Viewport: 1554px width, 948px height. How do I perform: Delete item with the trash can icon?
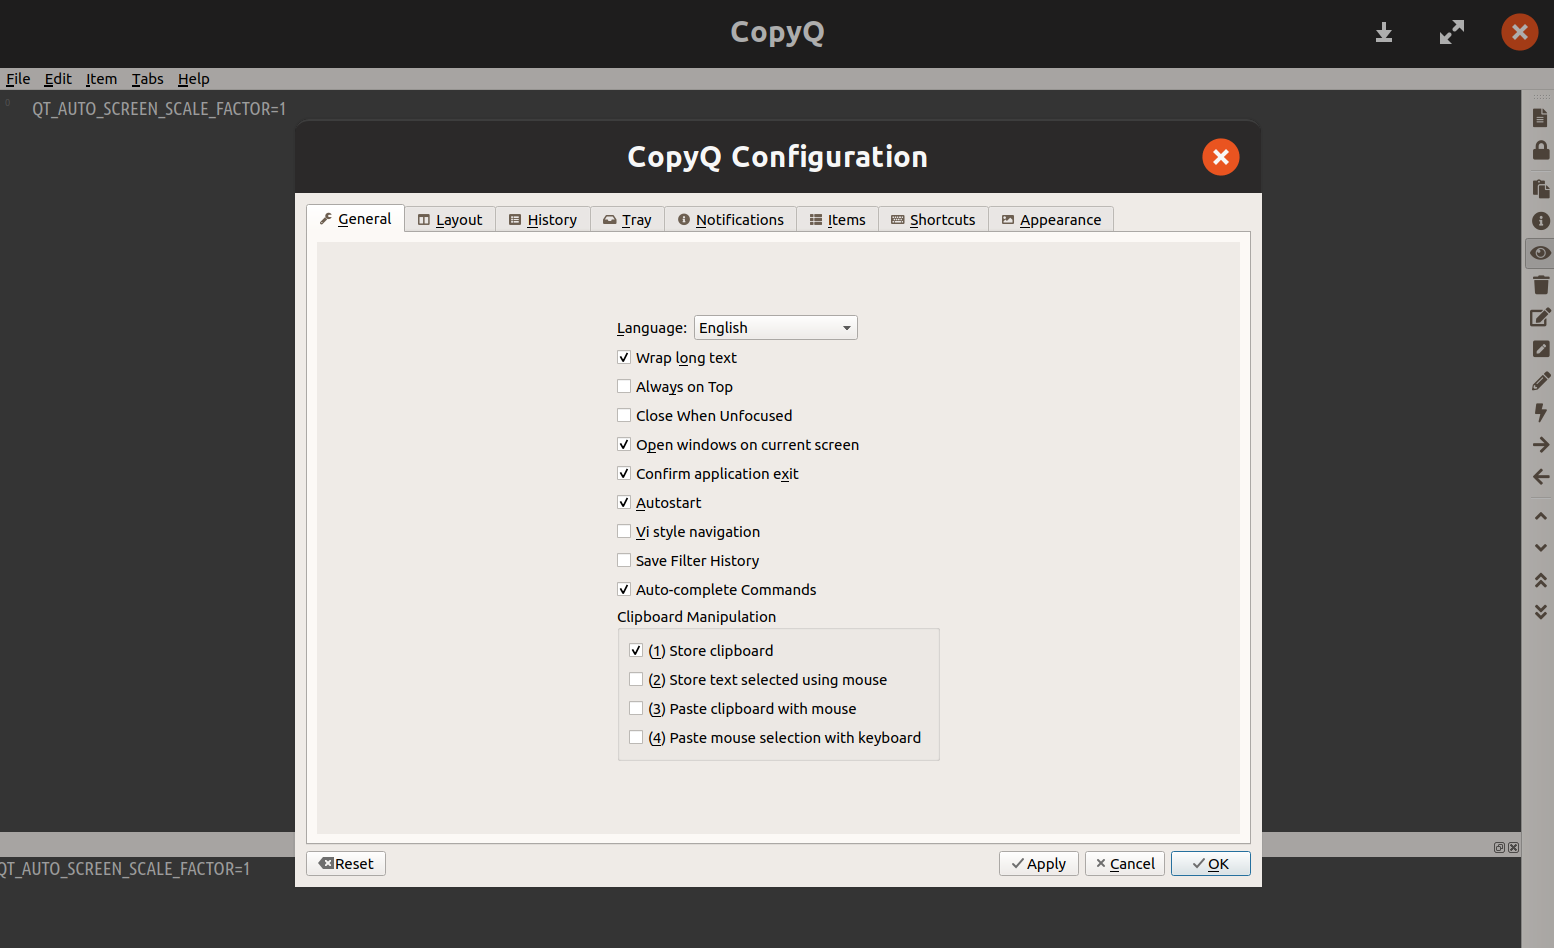click(x=1540, y=285)
